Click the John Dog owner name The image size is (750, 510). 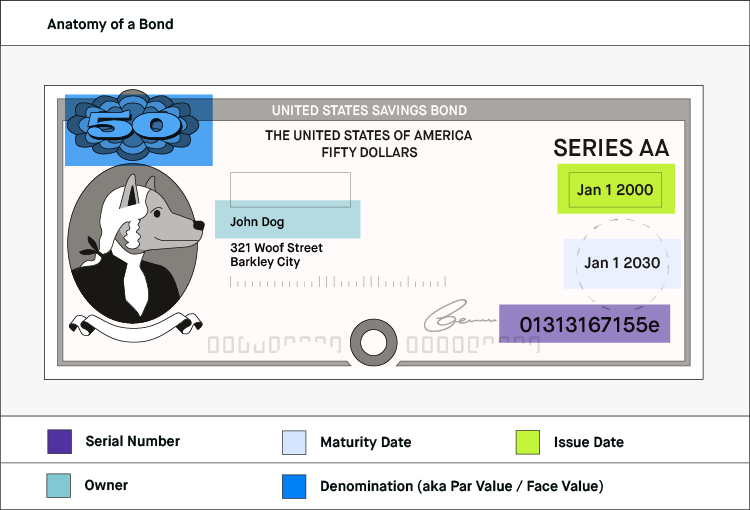tap(258, 221)
